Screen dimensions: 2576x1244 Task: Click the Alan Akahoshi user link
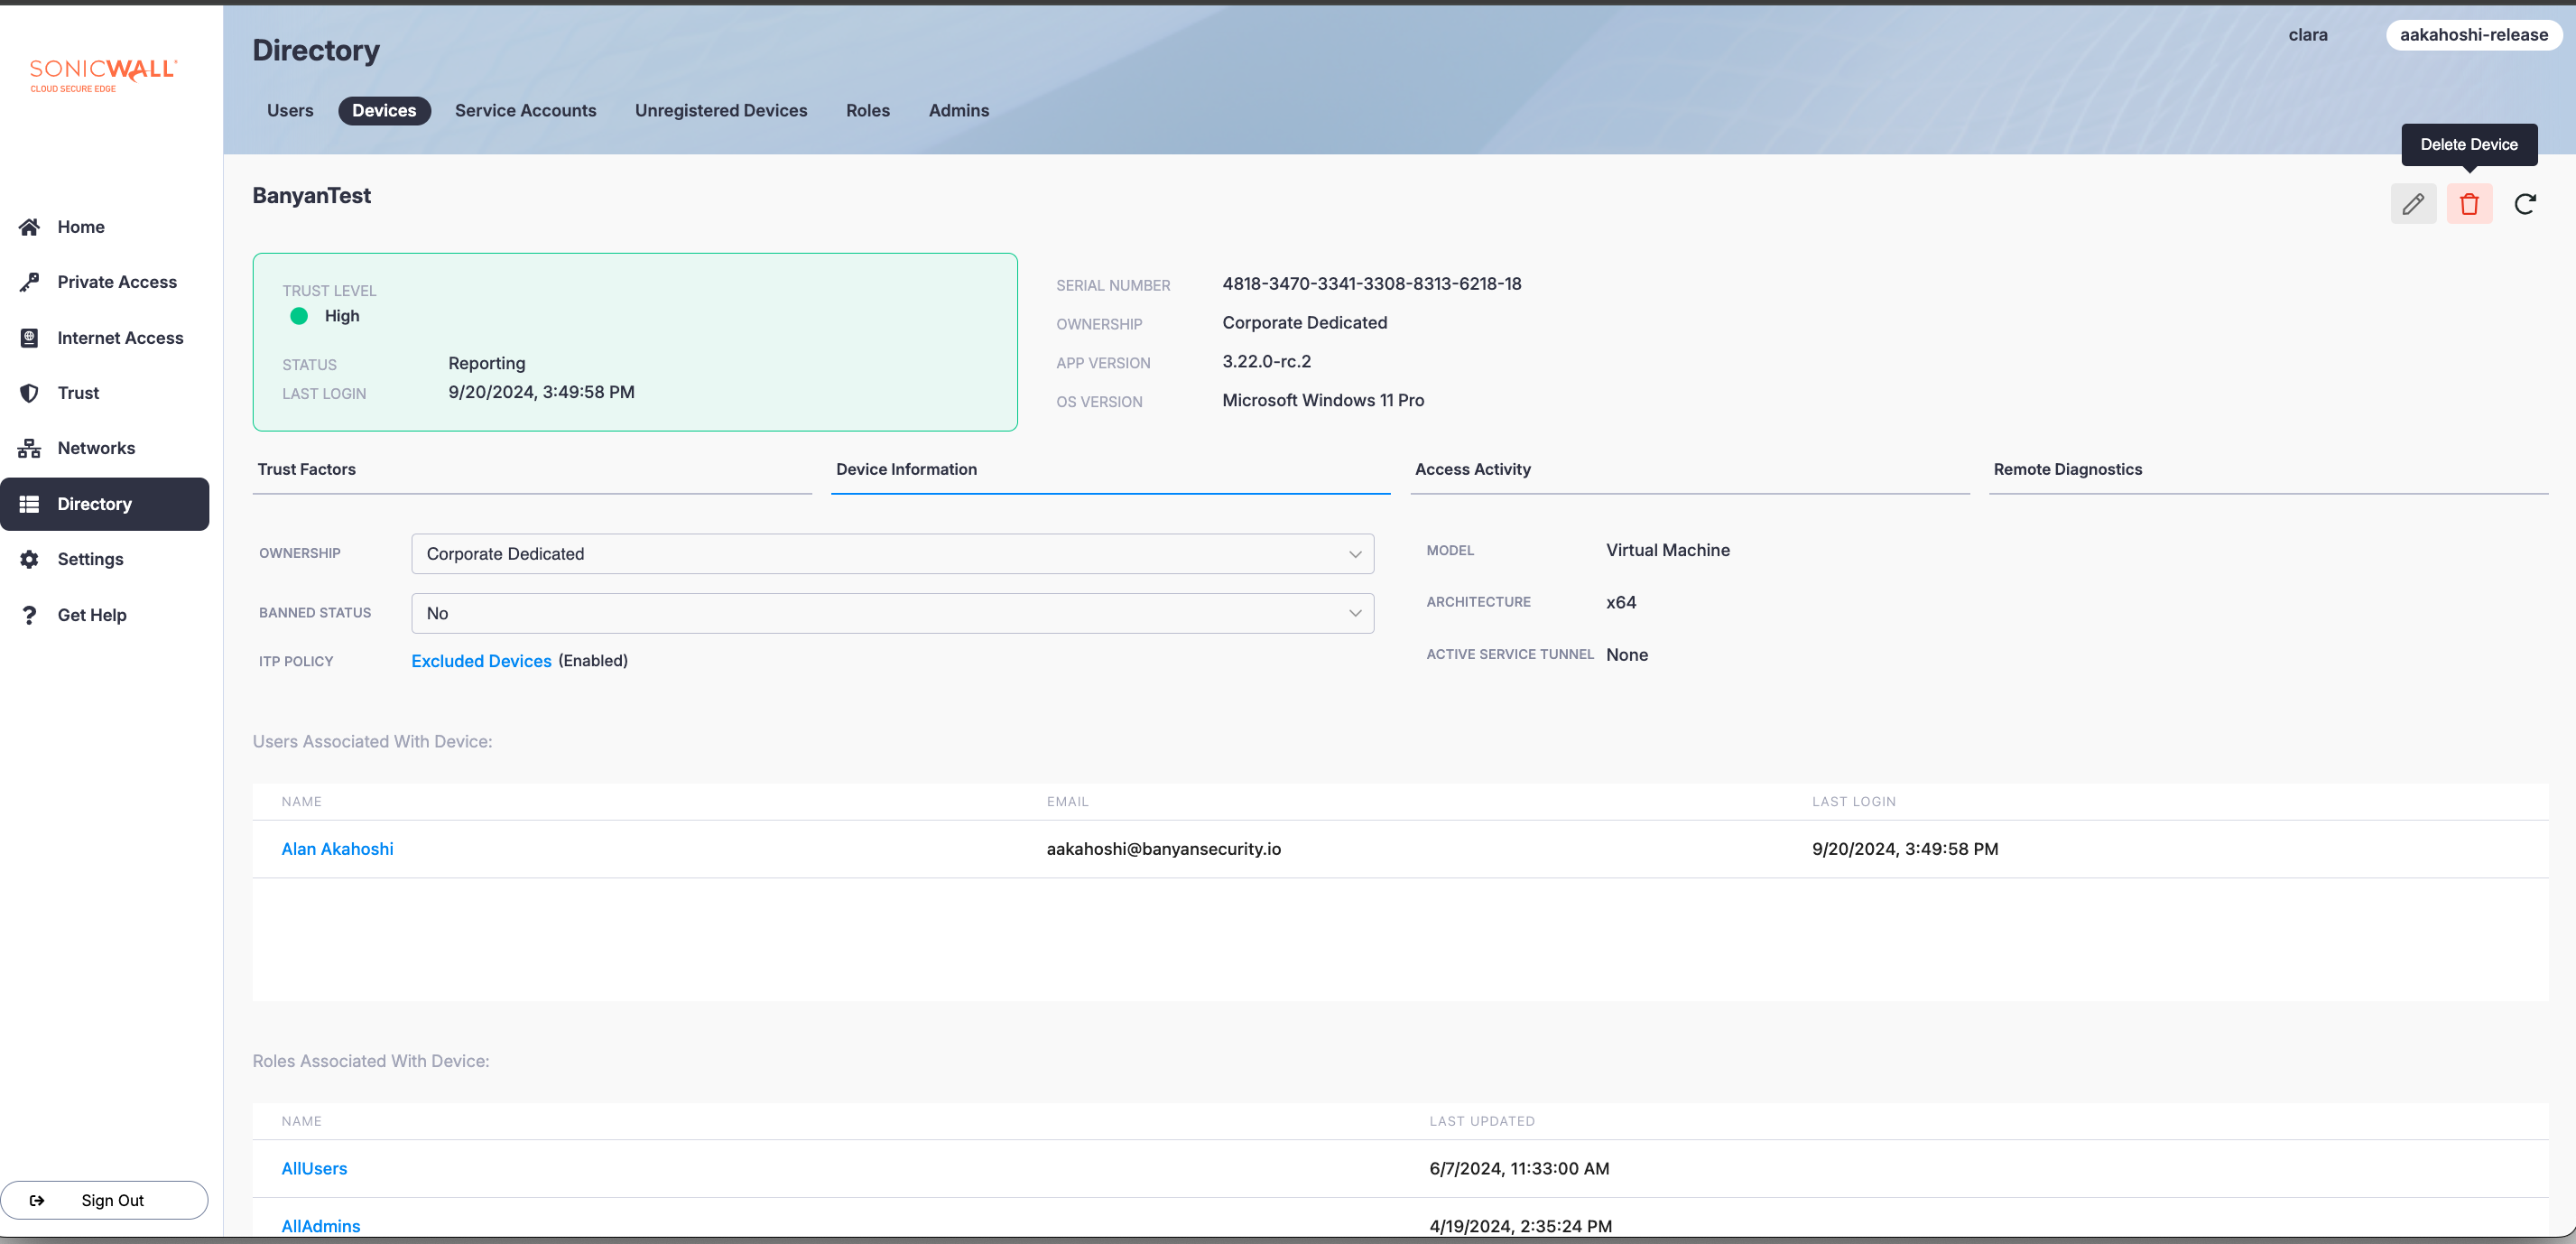(337, 849)
